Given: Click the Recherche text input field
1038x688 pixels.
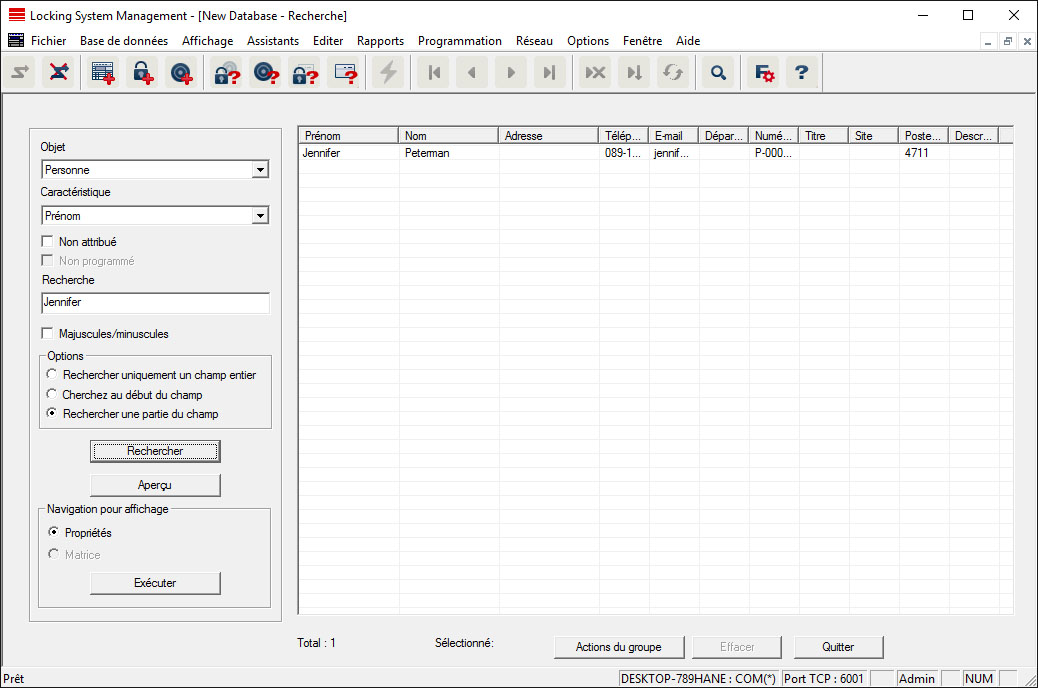Looking at the screenshot, I should point(155,302).
